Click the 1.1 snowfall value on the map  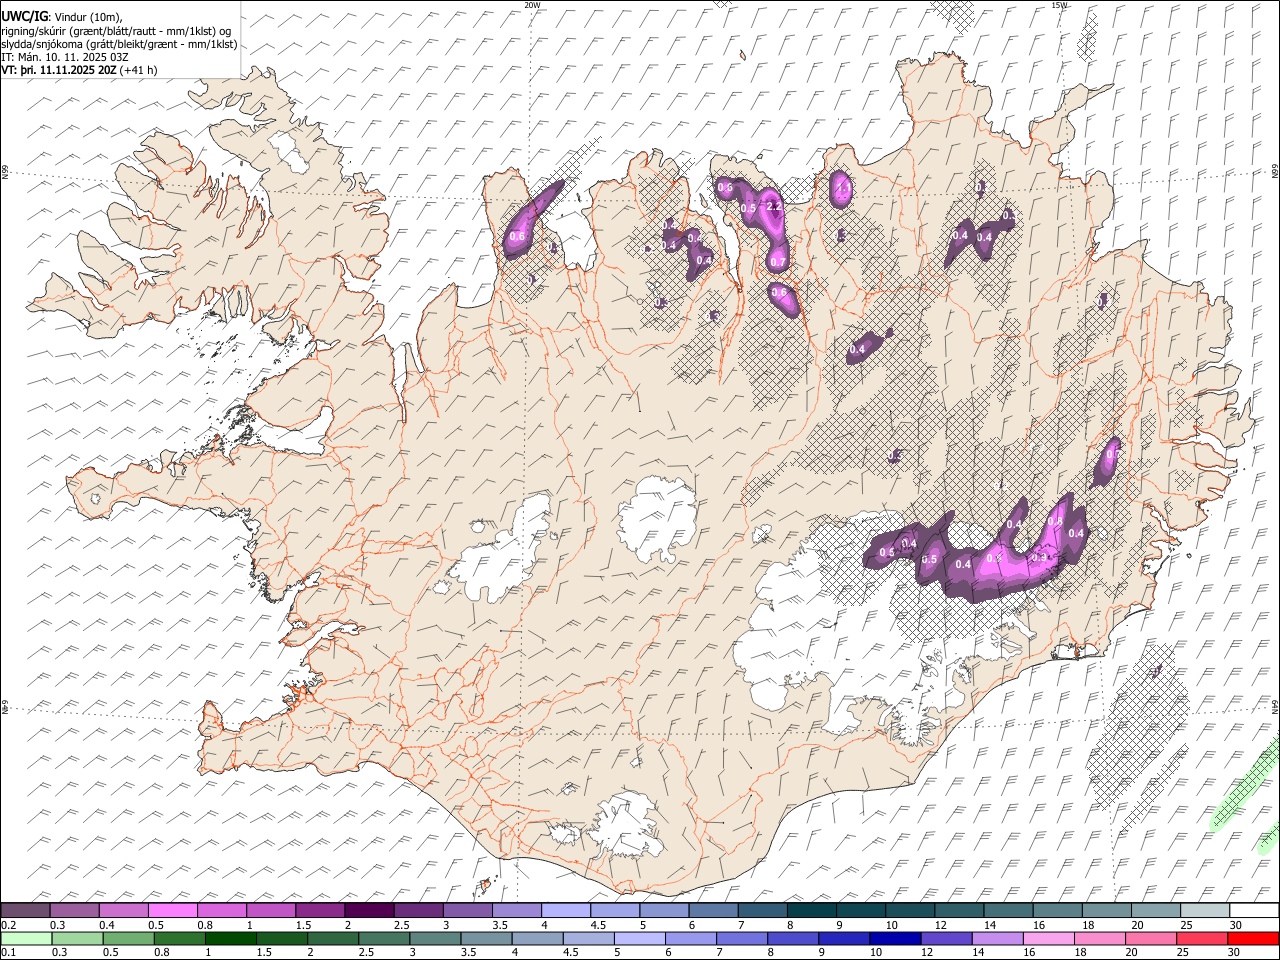842,187
